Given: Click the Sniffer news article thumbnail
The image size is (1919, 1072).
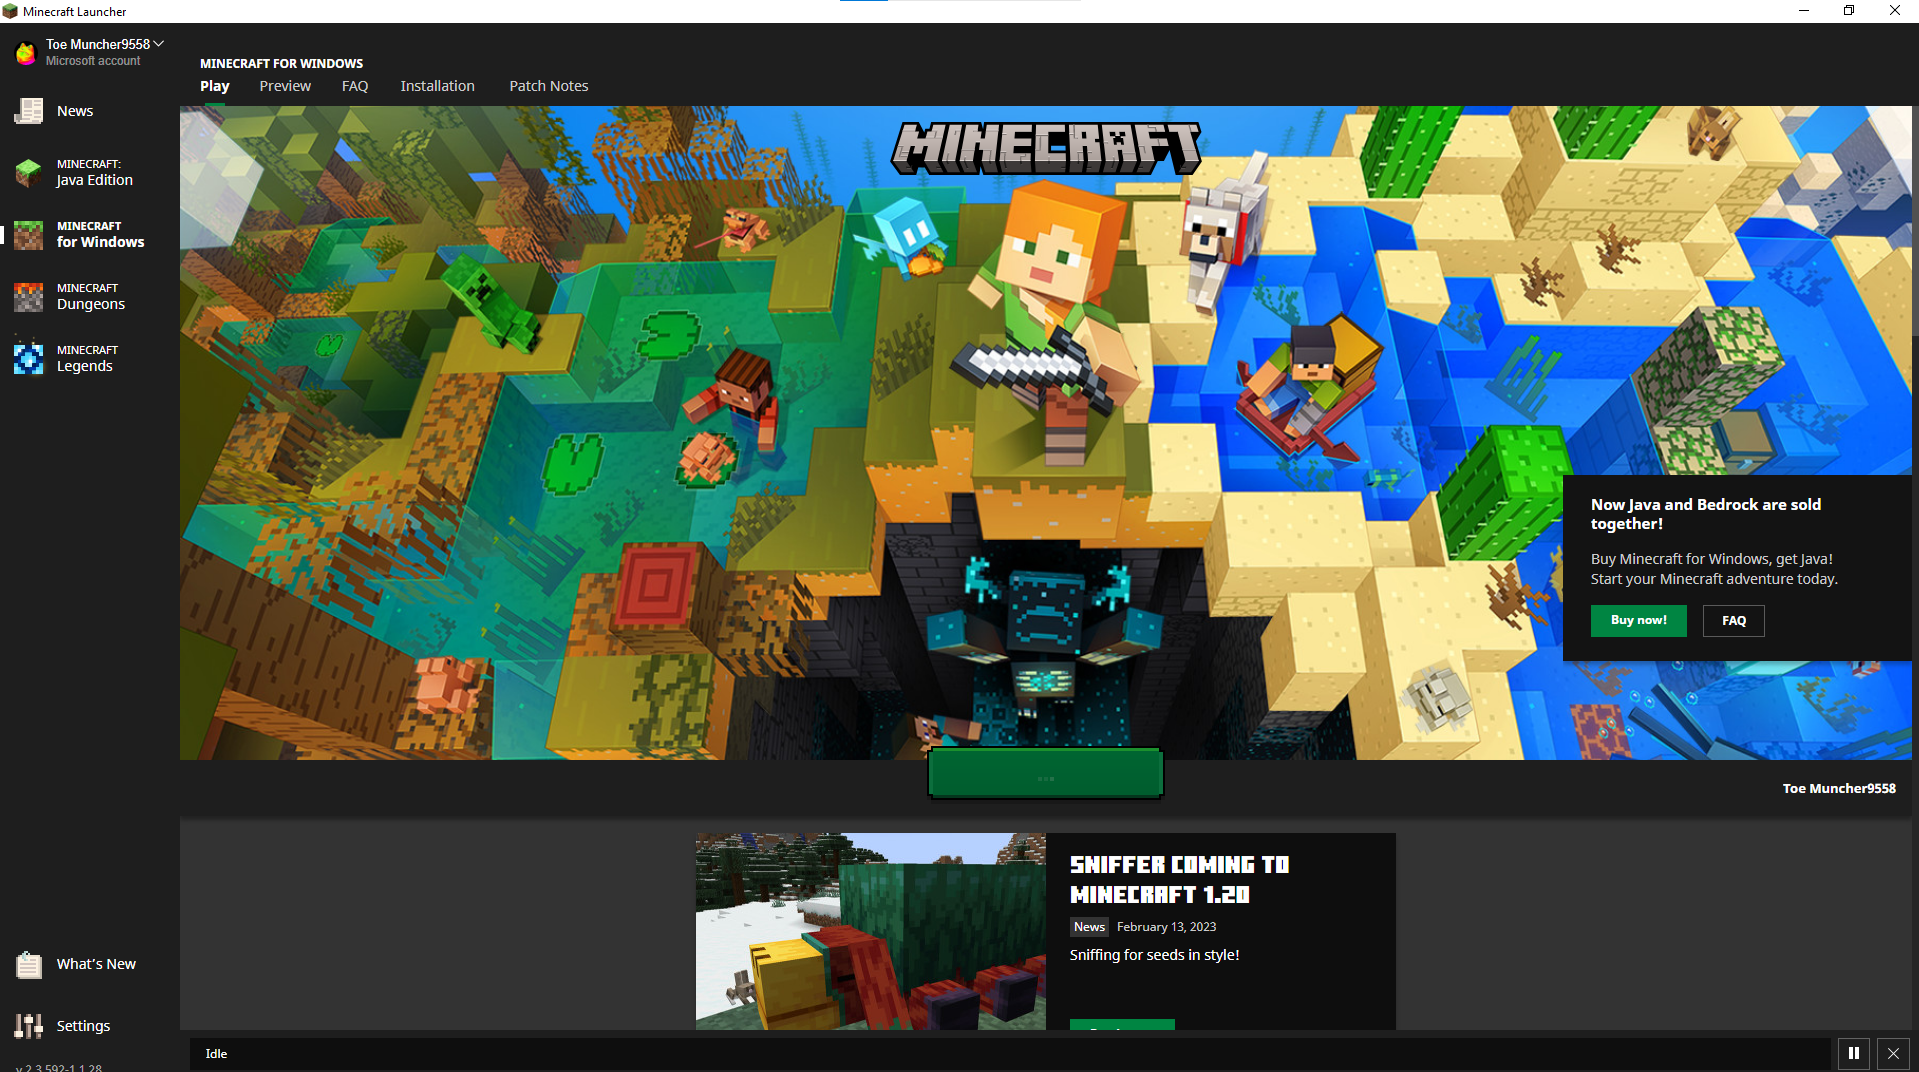Looking at the screenshot, I should (x=871, y=931).
